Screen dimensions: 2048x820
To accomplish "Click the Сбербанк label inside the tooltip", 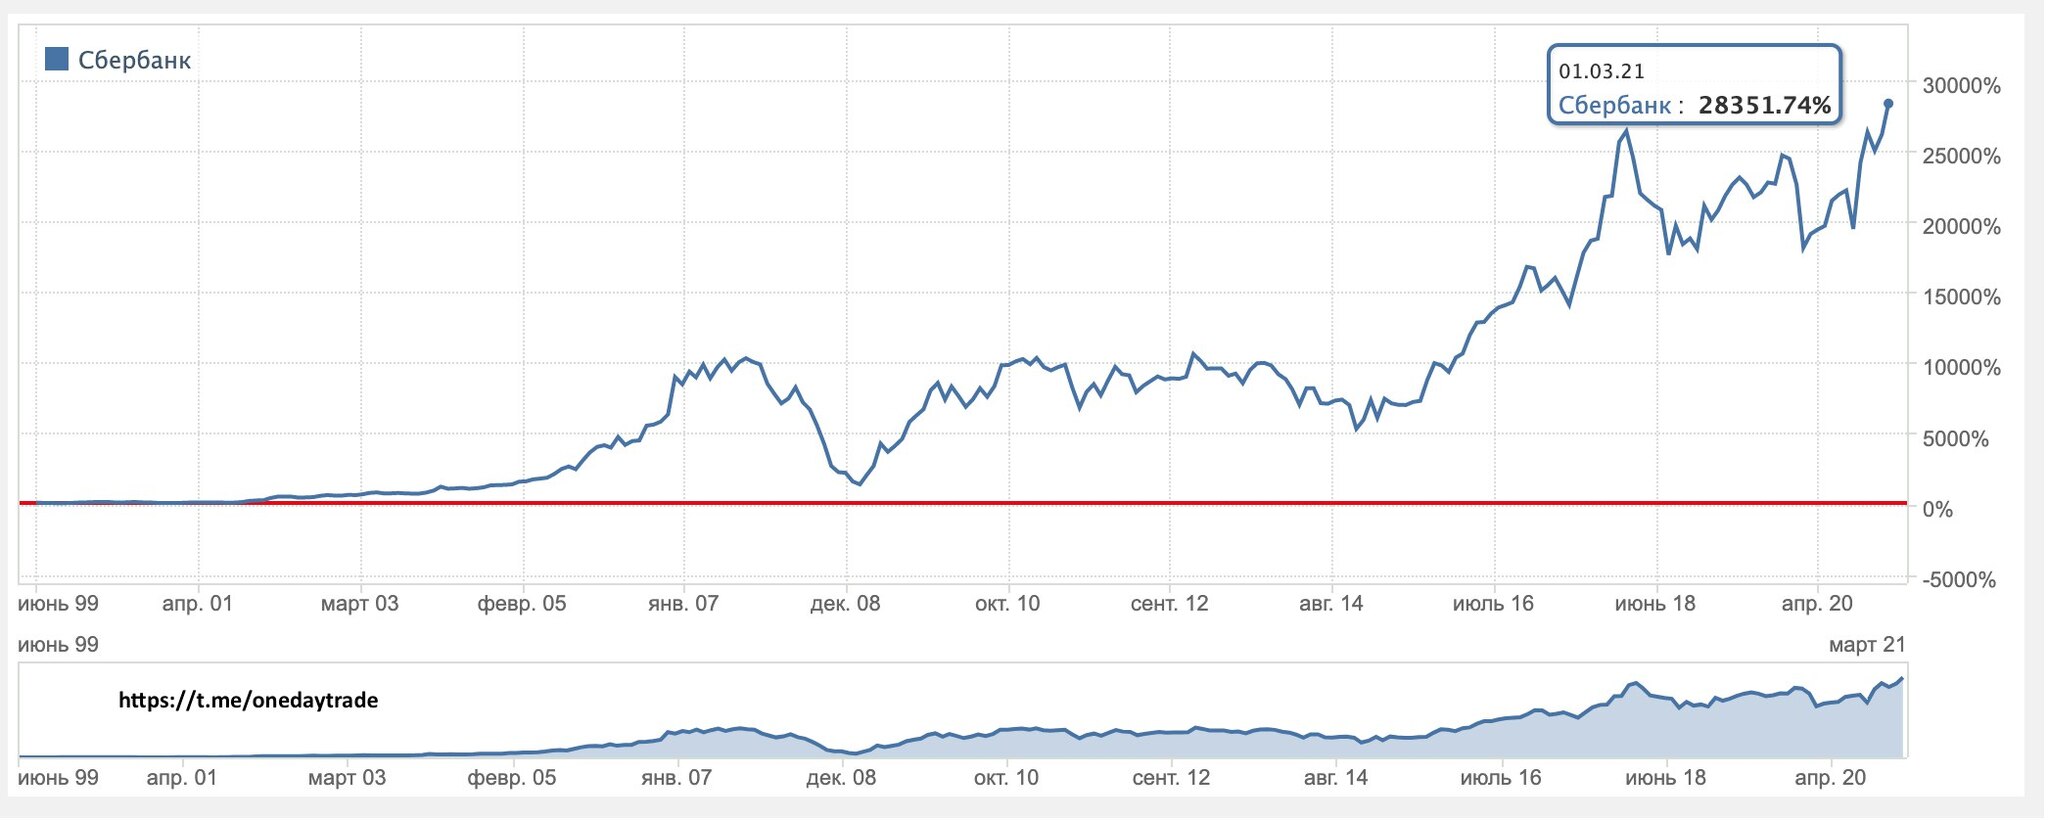I will [1614, 105].
